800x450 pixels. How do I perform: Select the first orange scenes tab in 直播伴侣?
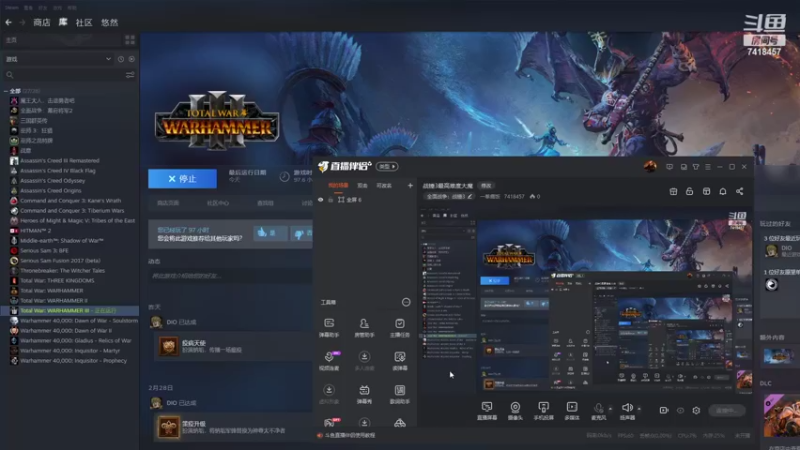click(338, 185)
